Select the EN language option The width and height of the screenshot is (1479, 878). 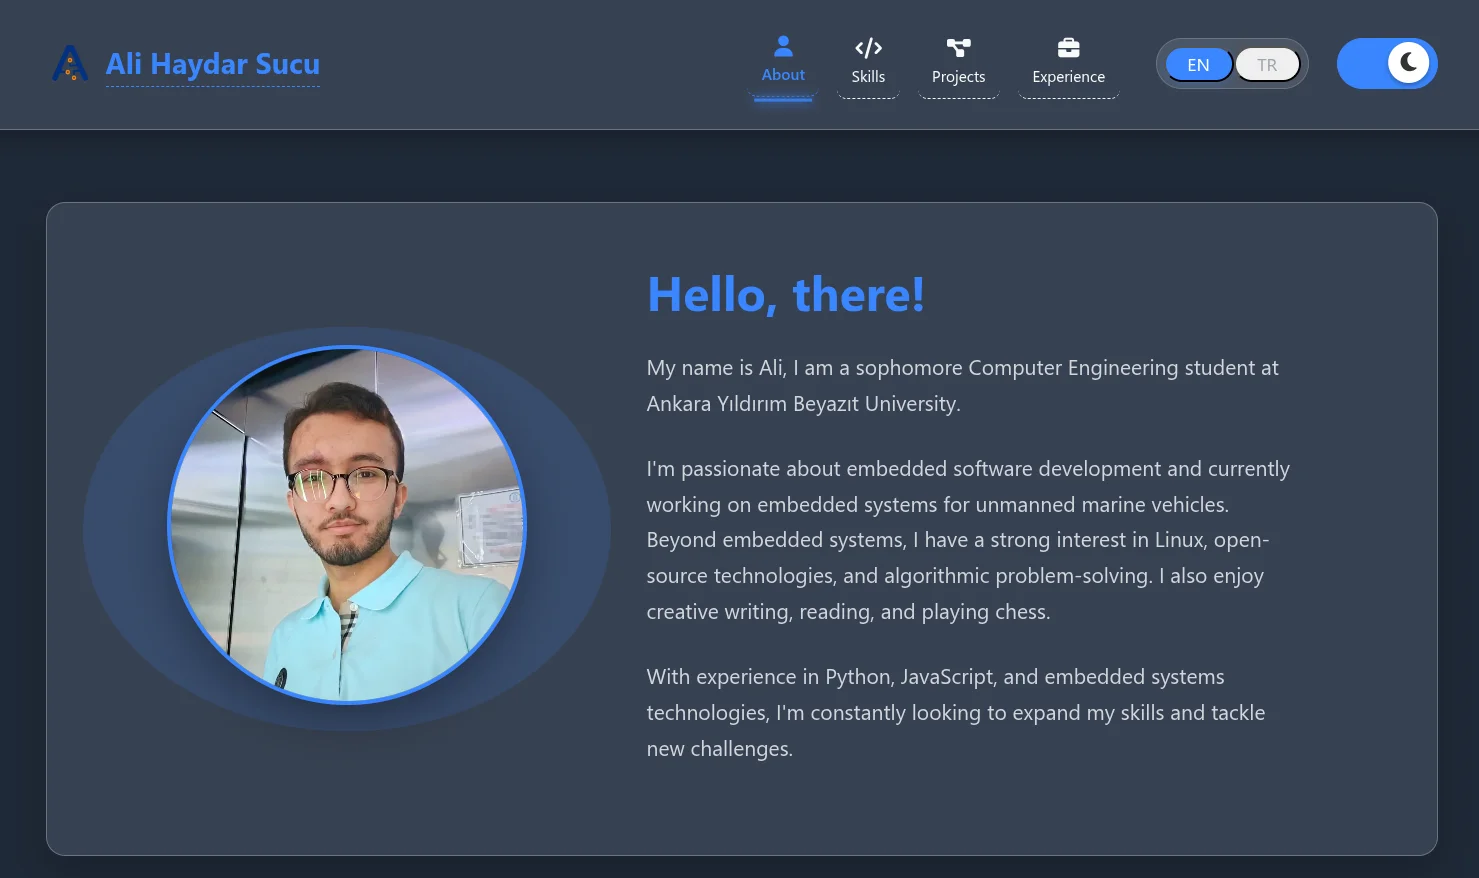tap(1198, 65)
